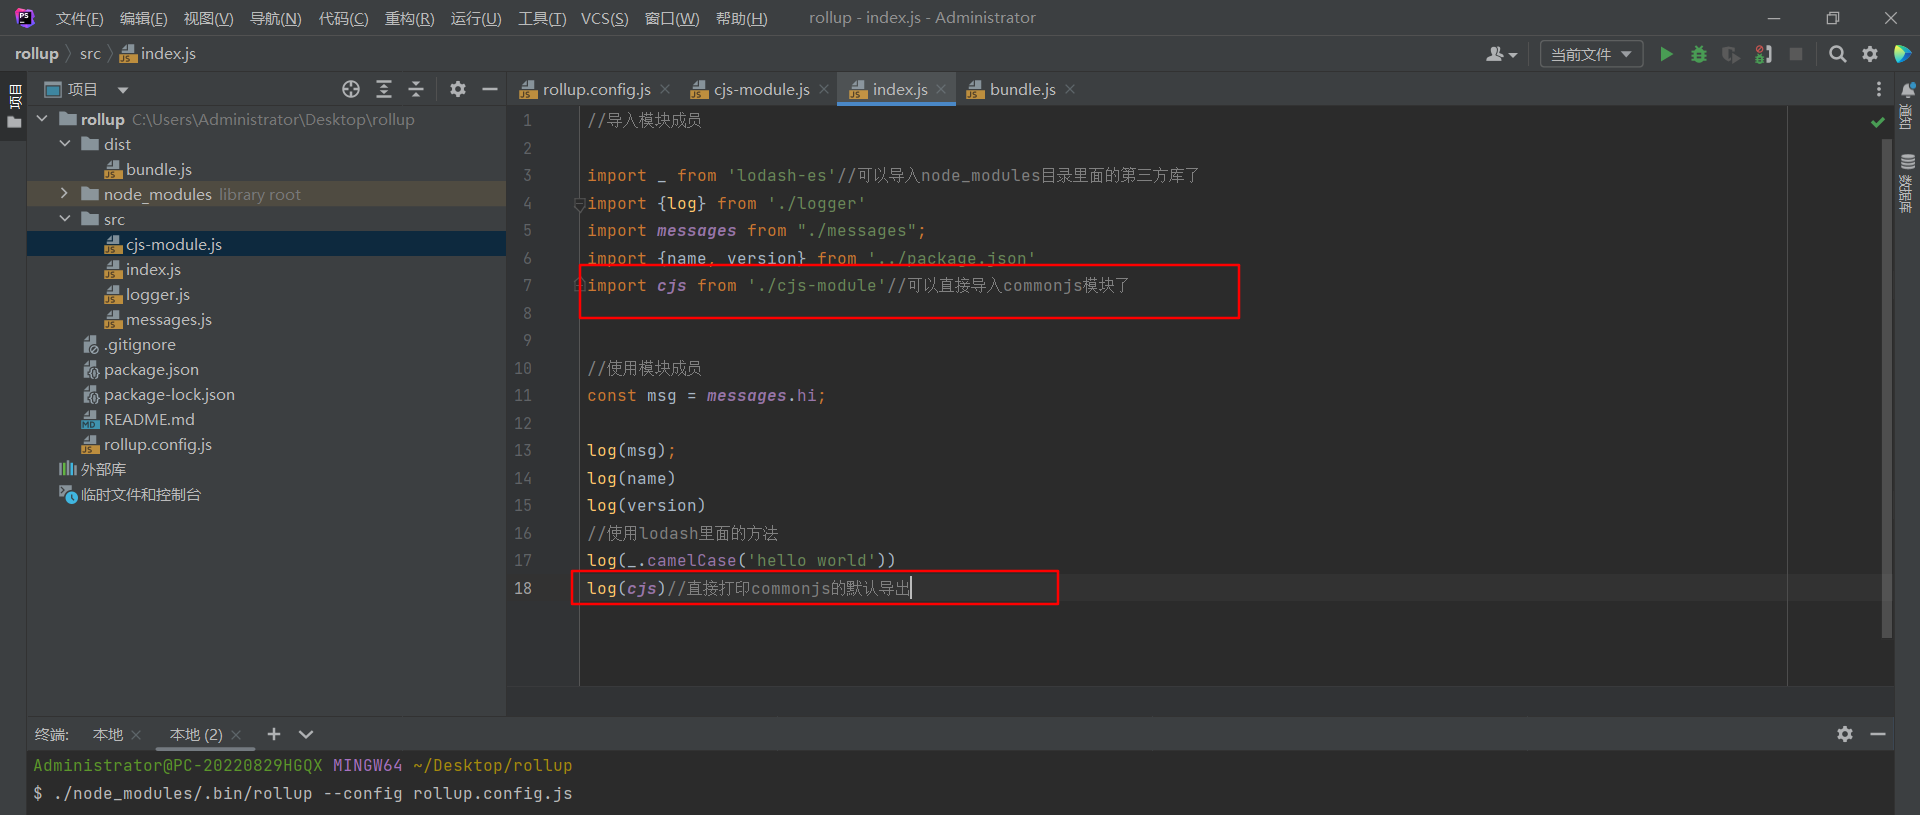Open editor tabs more options menu

[x=1879, y=89]
